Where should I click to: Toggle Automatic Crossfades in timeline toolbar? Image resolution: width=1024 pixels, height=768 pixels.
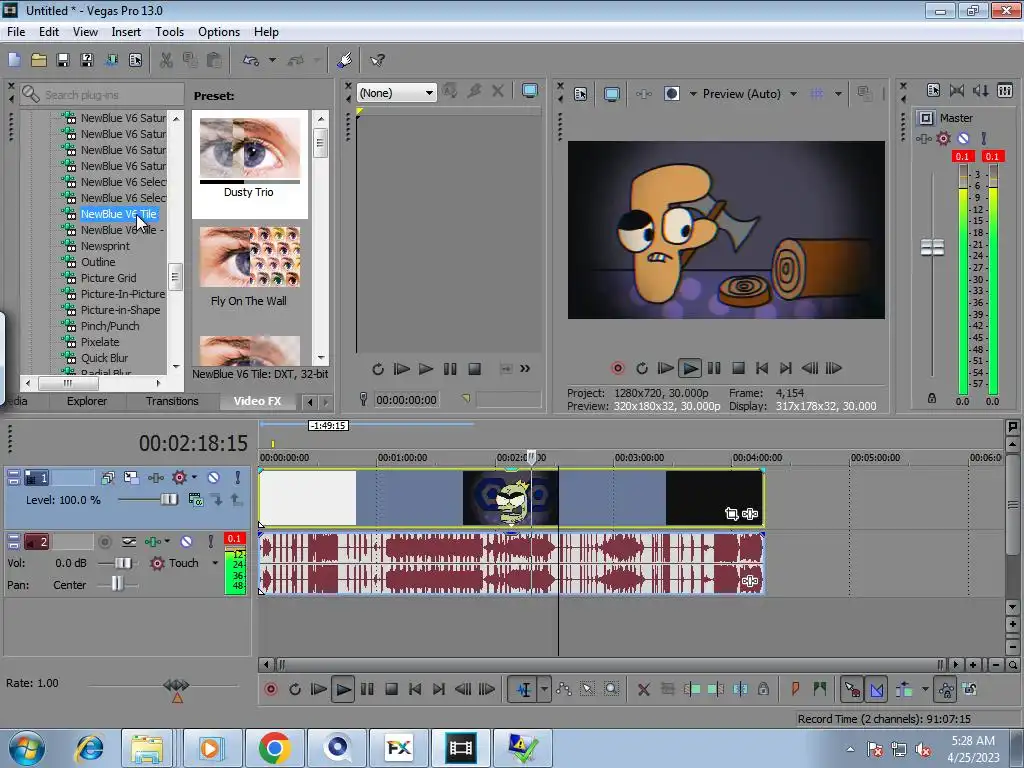pyautogui.click(x=876, y=689)
